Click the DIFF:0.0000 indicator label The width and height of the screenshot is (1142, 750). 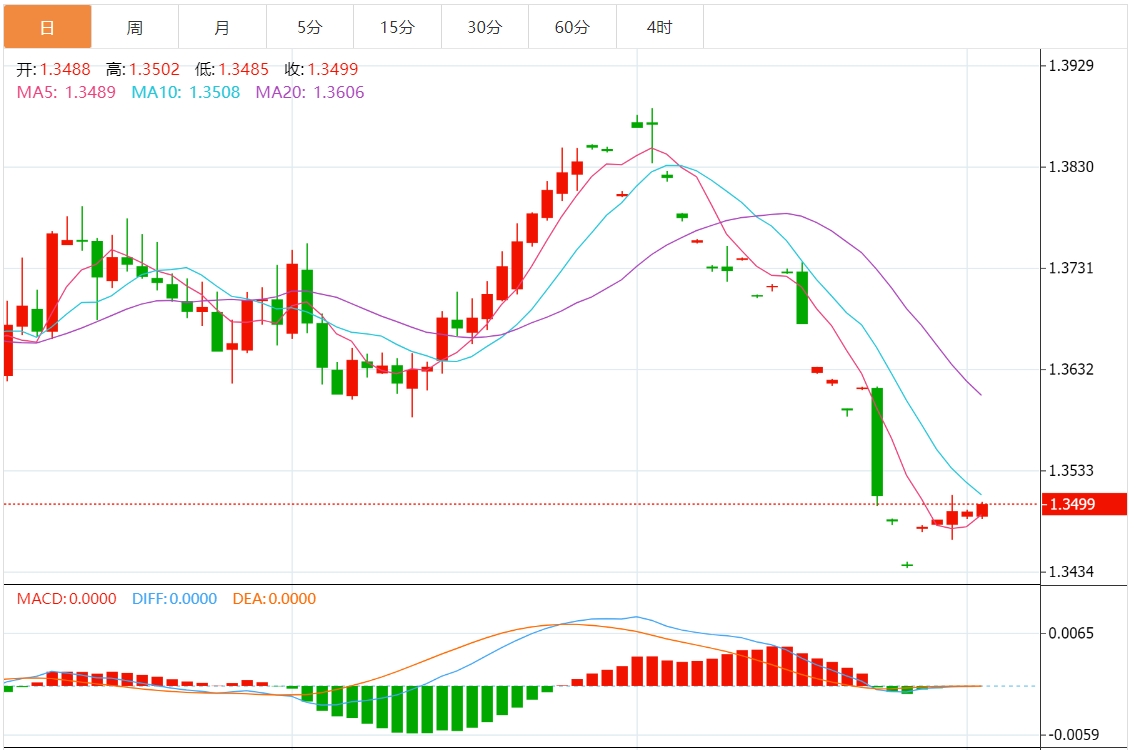tap(175, 599)
